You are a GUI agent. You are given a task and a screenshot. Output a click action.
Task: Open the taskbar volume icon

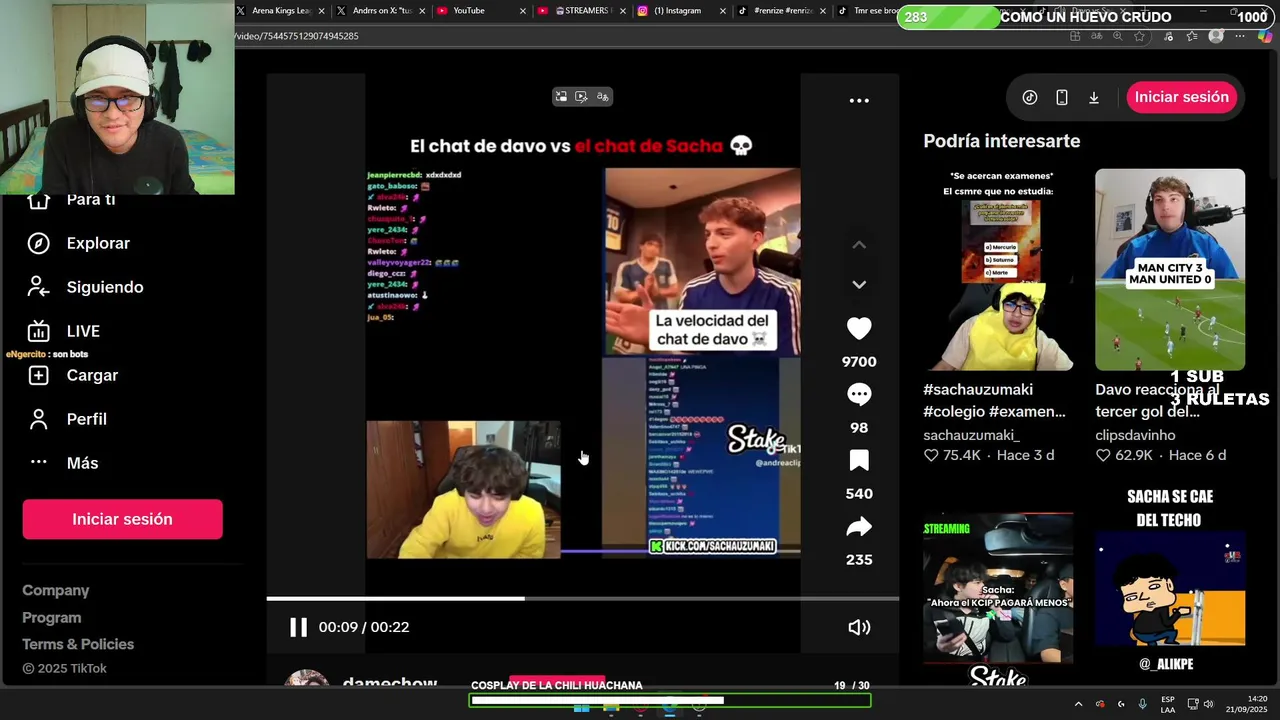(1207, 704)
